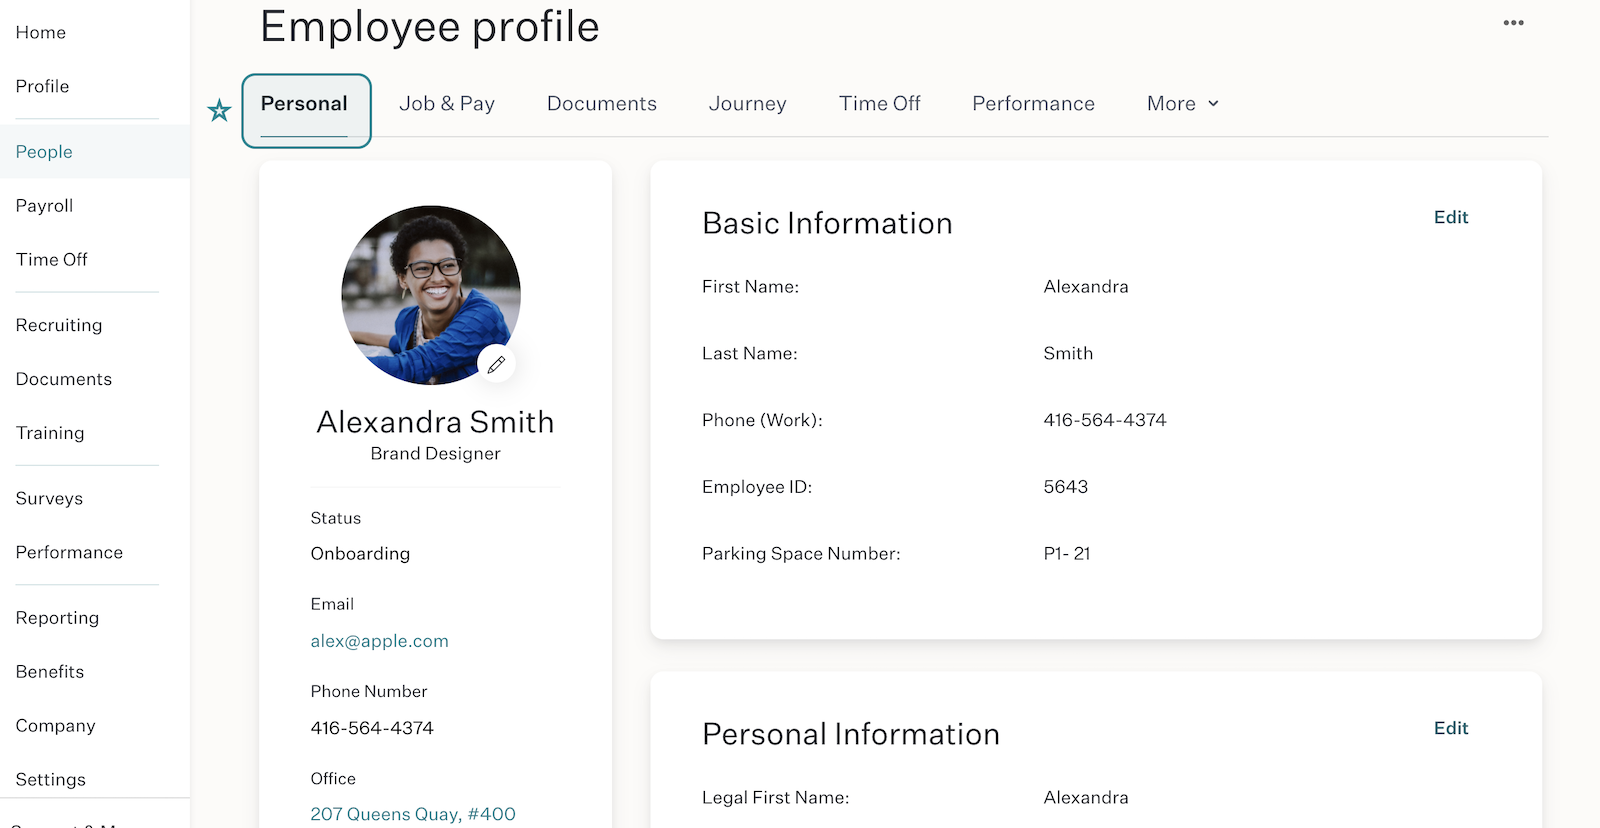Open the Performance profile tab
Screen dimensions: 1600x828
1033,104
